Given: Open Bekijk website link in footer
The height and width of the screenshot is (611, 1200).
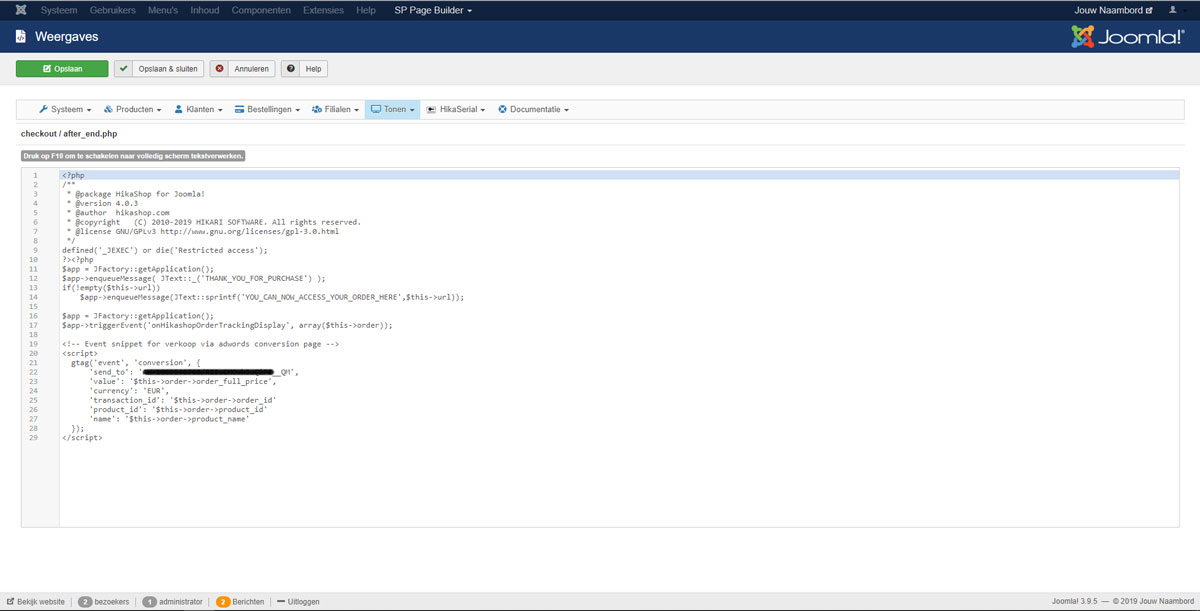Looking at the screenshot, I should [x=35, y=602].
